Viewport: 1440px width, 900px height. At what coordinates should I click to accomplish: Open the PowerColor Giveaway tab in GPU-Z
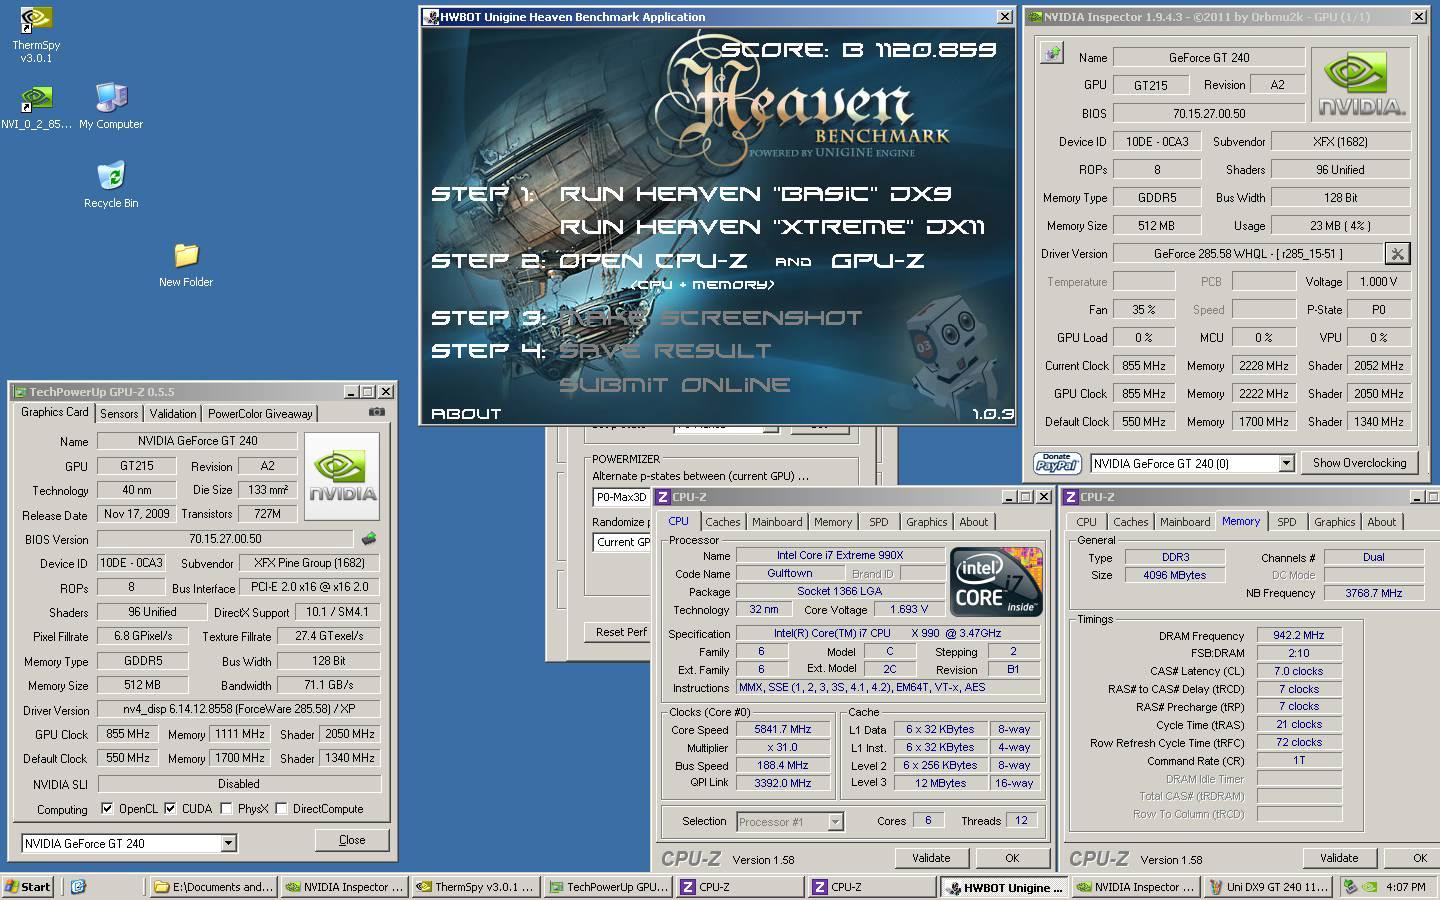coord(260,413)
